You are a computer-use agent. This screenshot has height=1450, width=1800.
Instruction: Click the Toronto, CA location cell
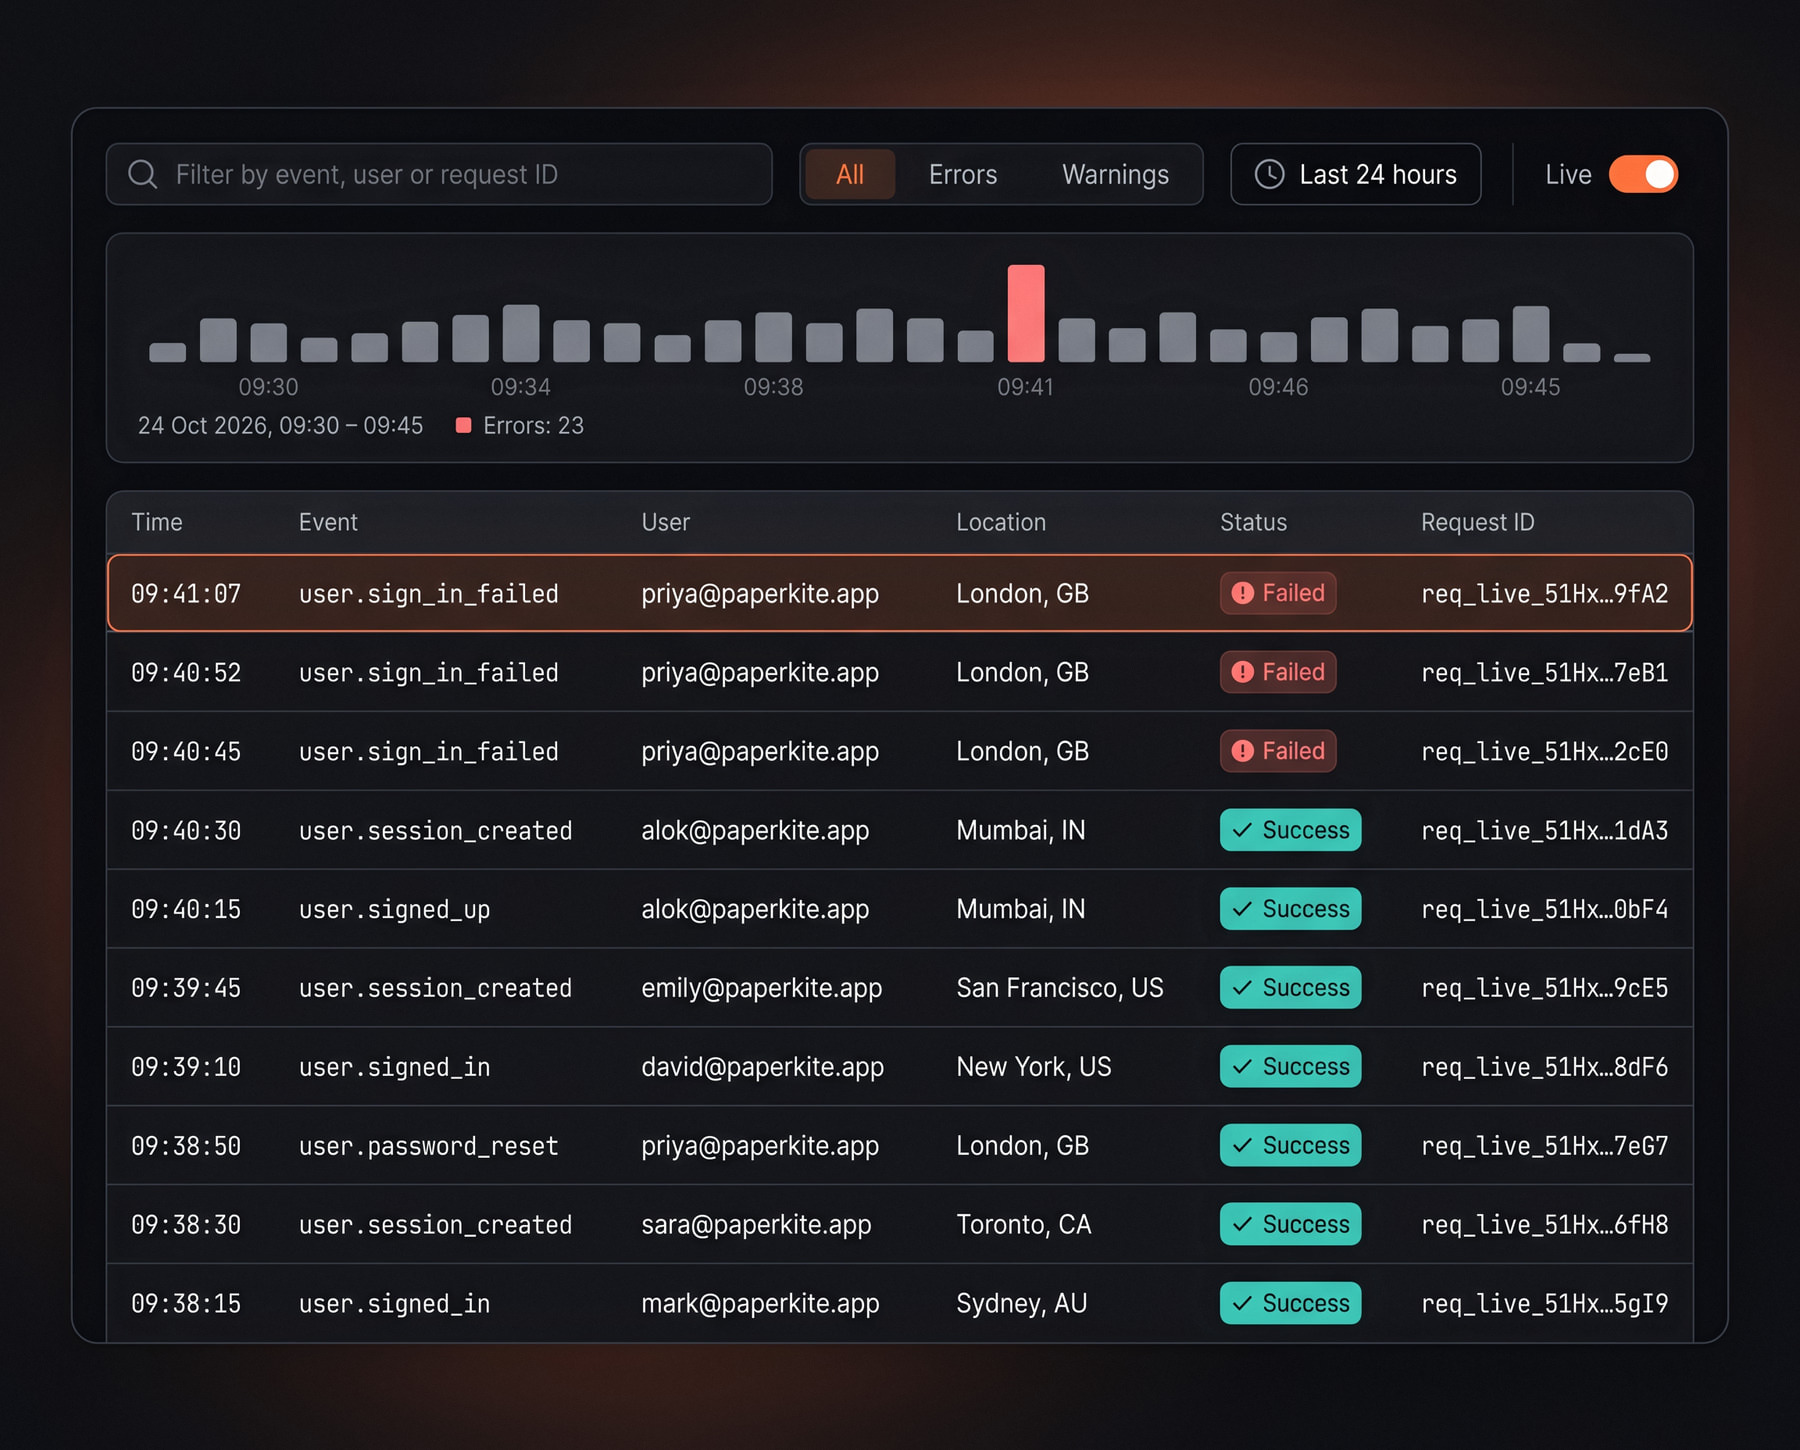click(1023, 1224)
